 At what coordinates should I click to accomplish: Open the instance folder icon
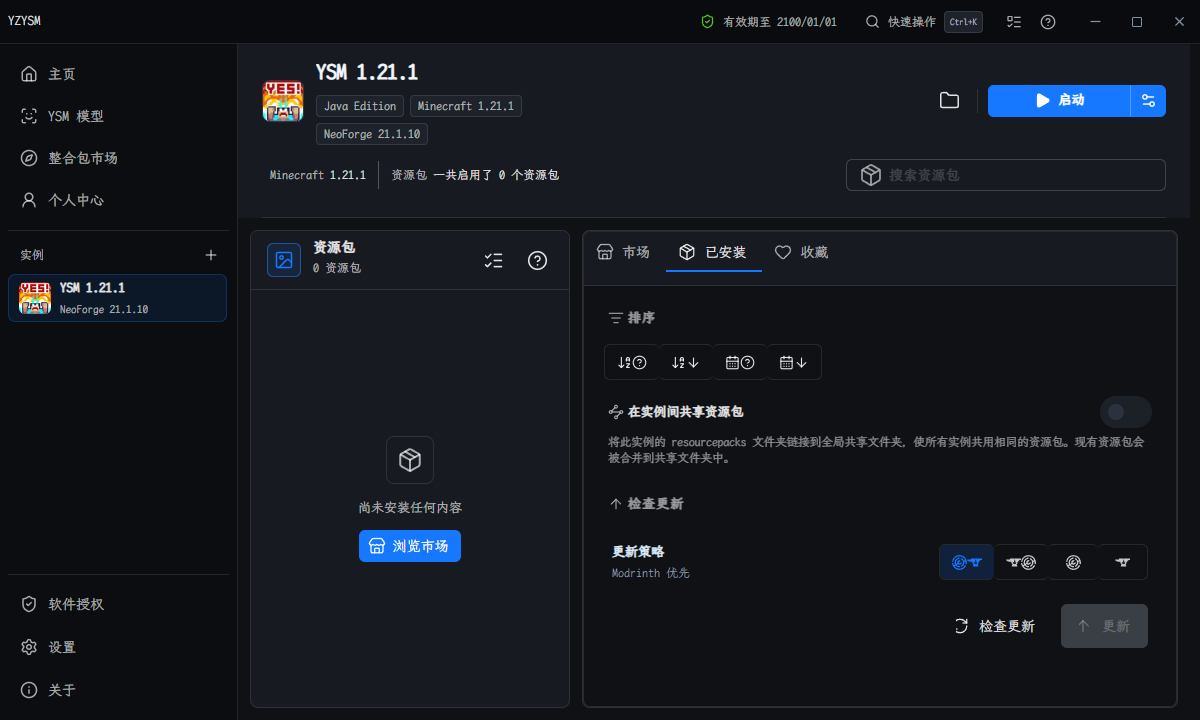coord(950,100)
